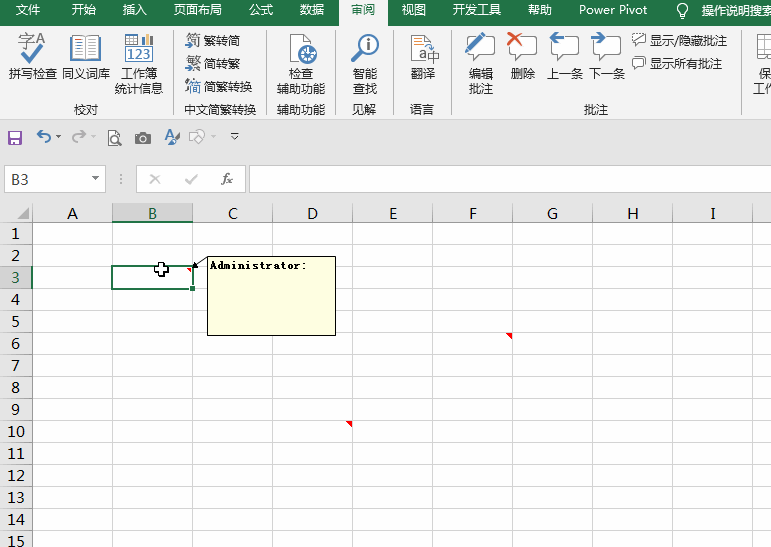Screen dimensions: 771x547
Task: Click the three-dot formula bar handle
Action: point(121,180)
